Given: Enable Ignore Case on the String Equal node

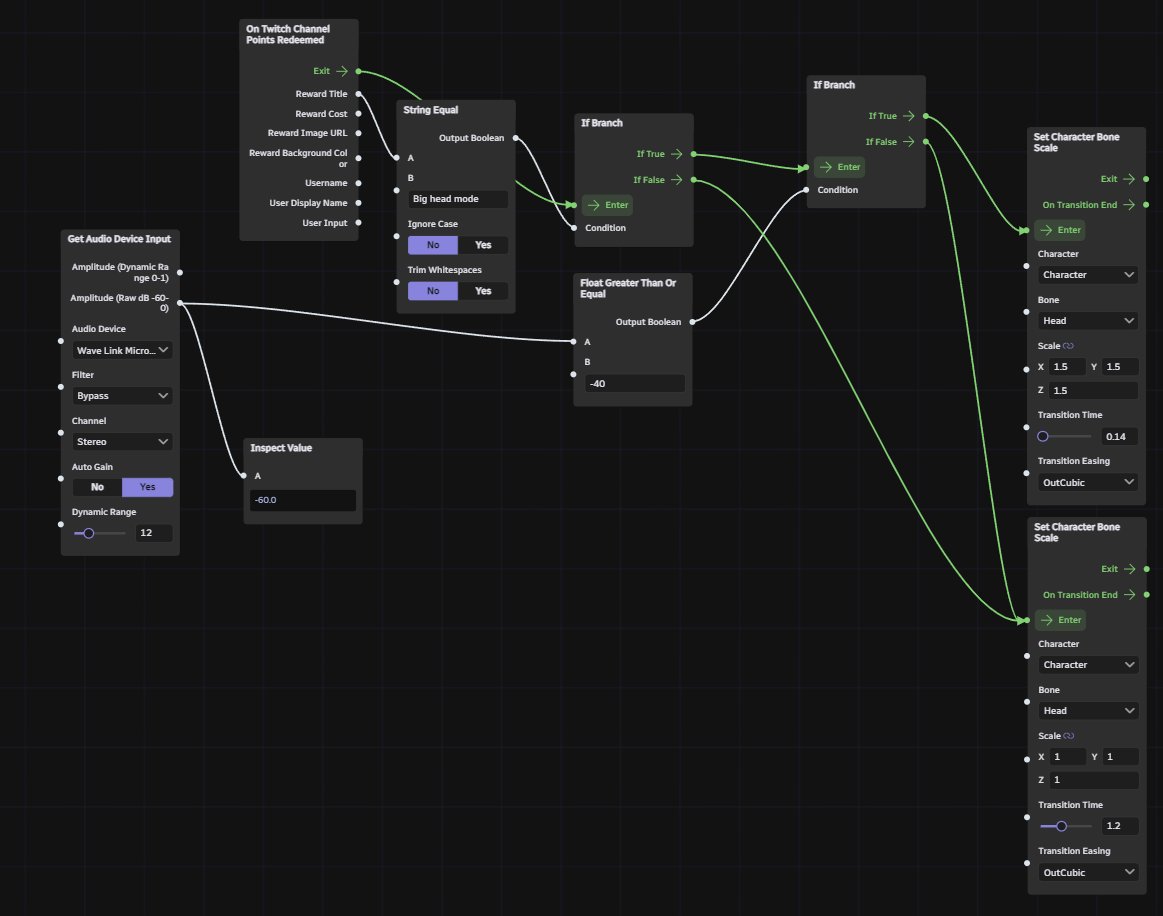Looking at the screenshot, I should [483, 244].
